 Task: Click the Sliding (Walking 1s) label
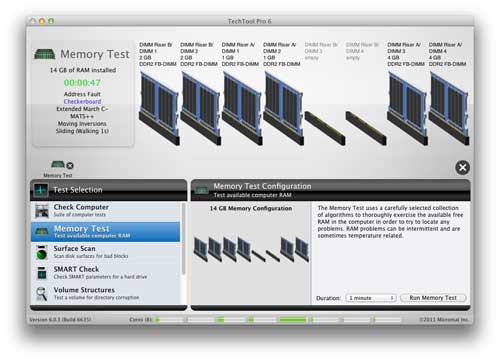pos(82,131)
